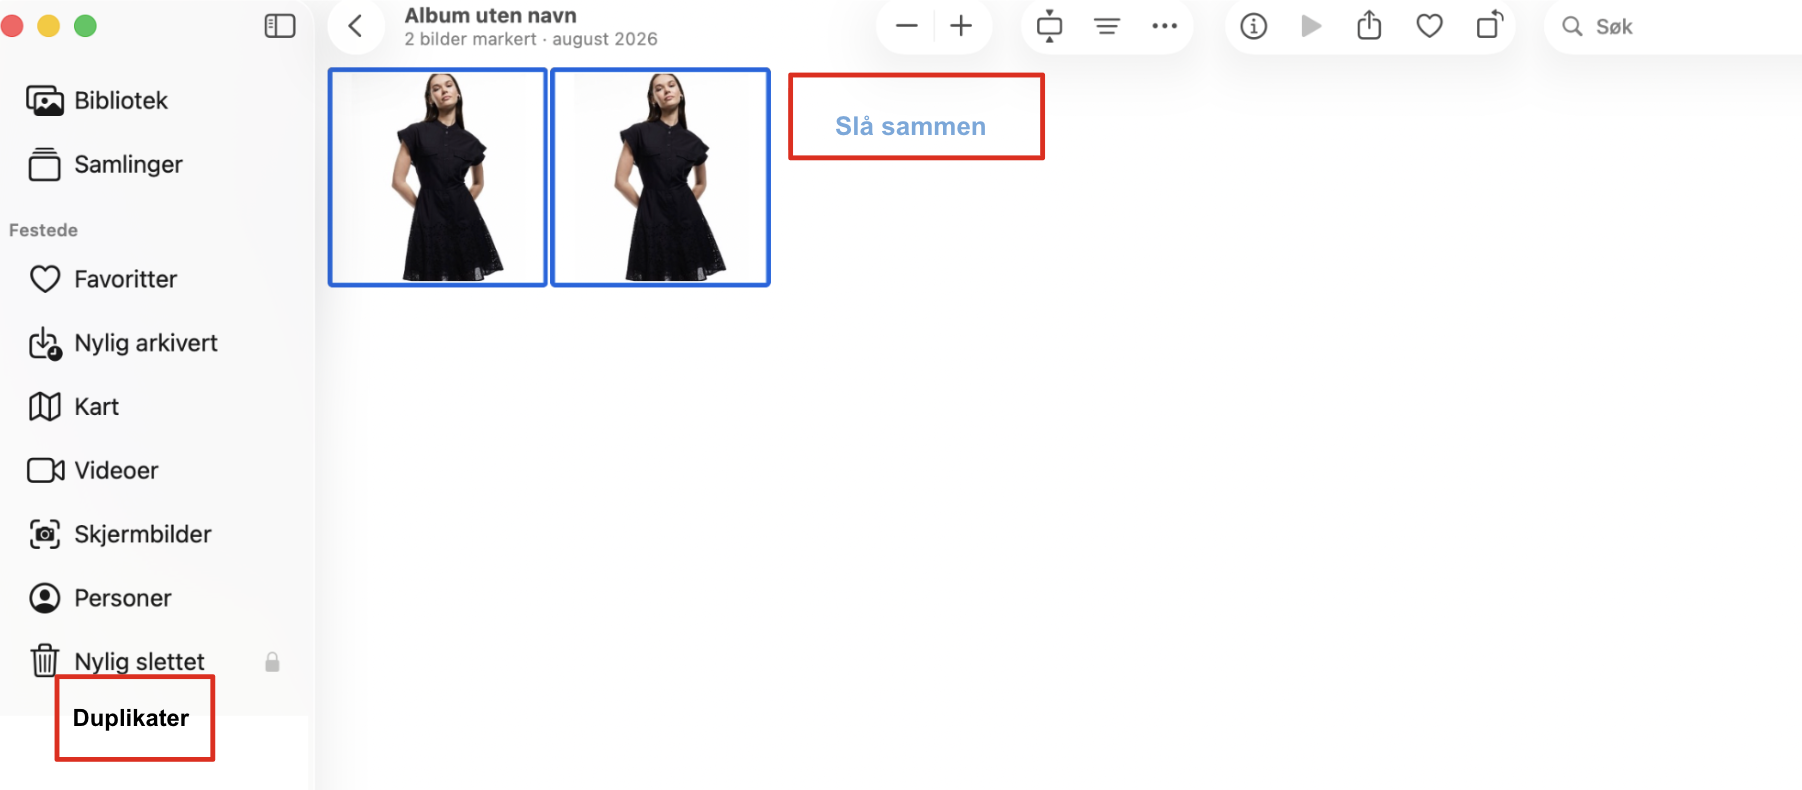
Task: Click the Skjermbilder screenshot icon
Action: (45, 534)
